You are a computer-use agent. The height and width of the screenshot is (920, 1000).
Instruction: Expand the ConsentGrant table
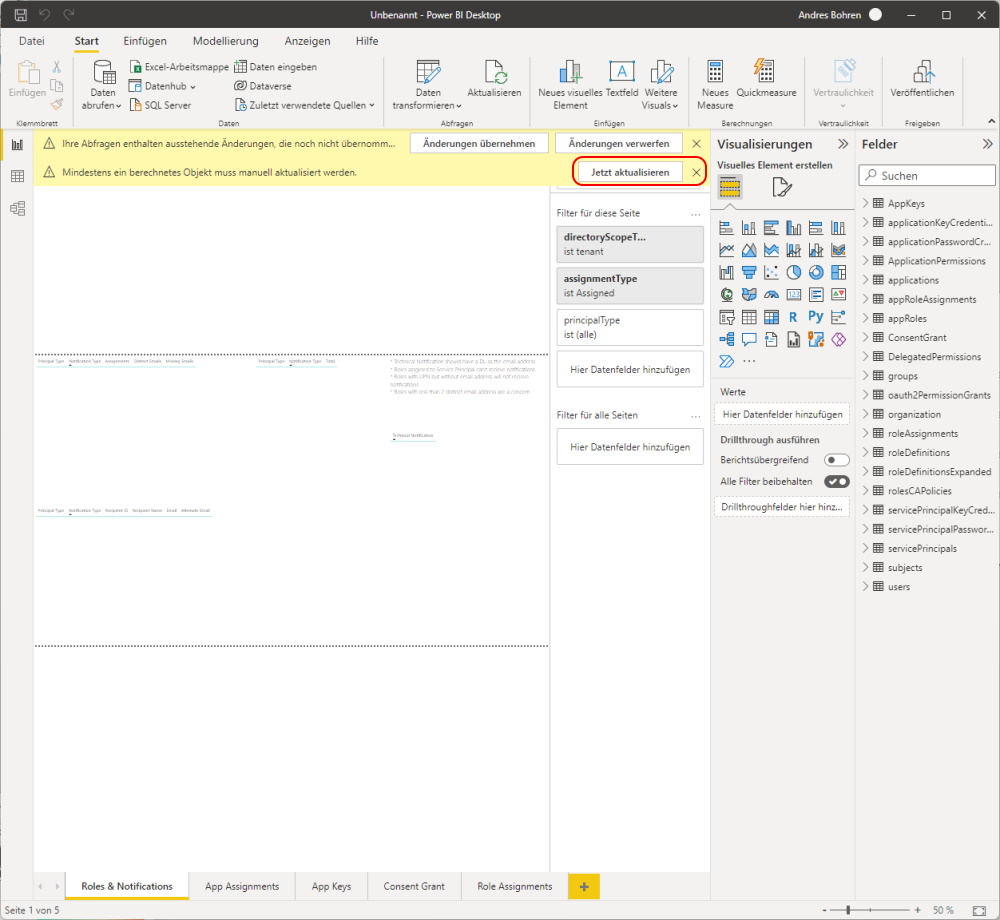coord(865,337)
